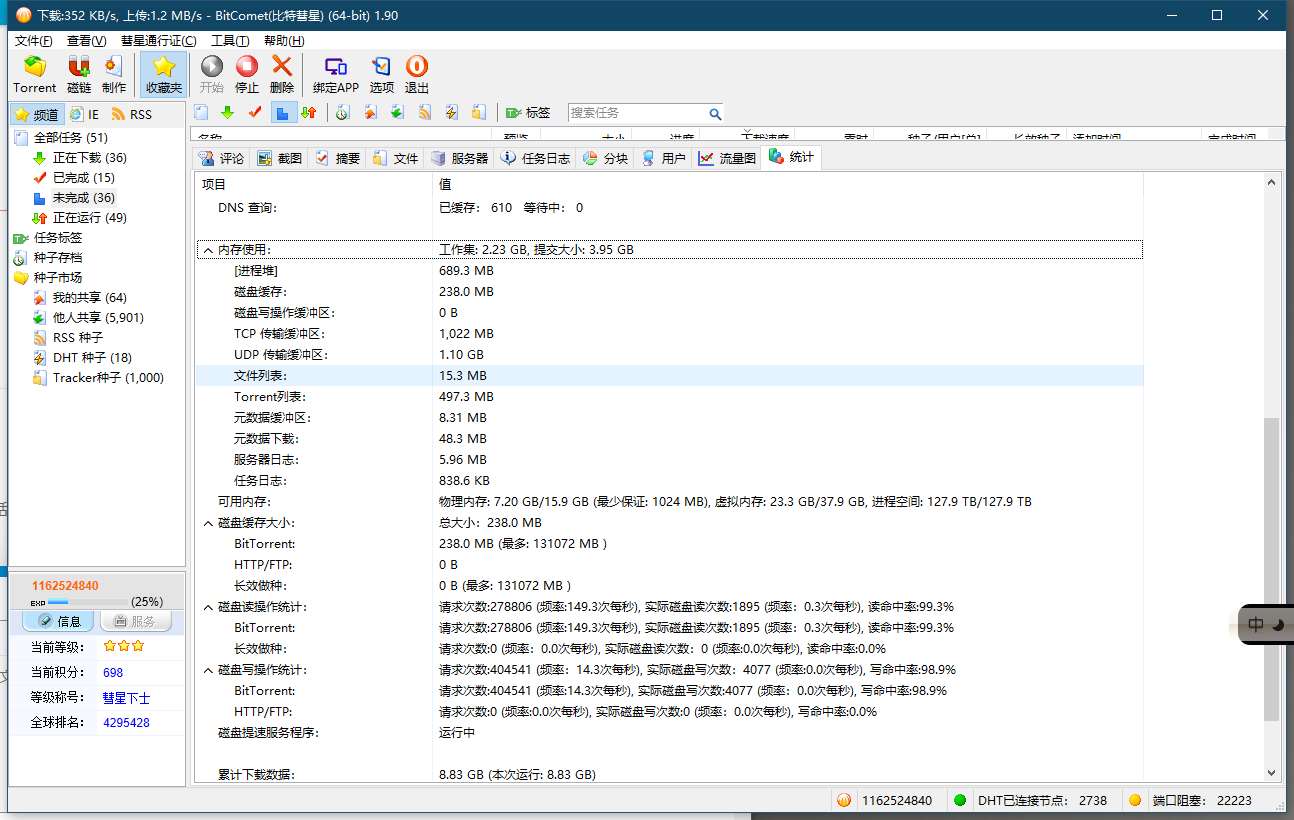Click the user ID 1162524840 in status bar
The width and height of the screenshot is (1294, 820).
tap(897, 800)
